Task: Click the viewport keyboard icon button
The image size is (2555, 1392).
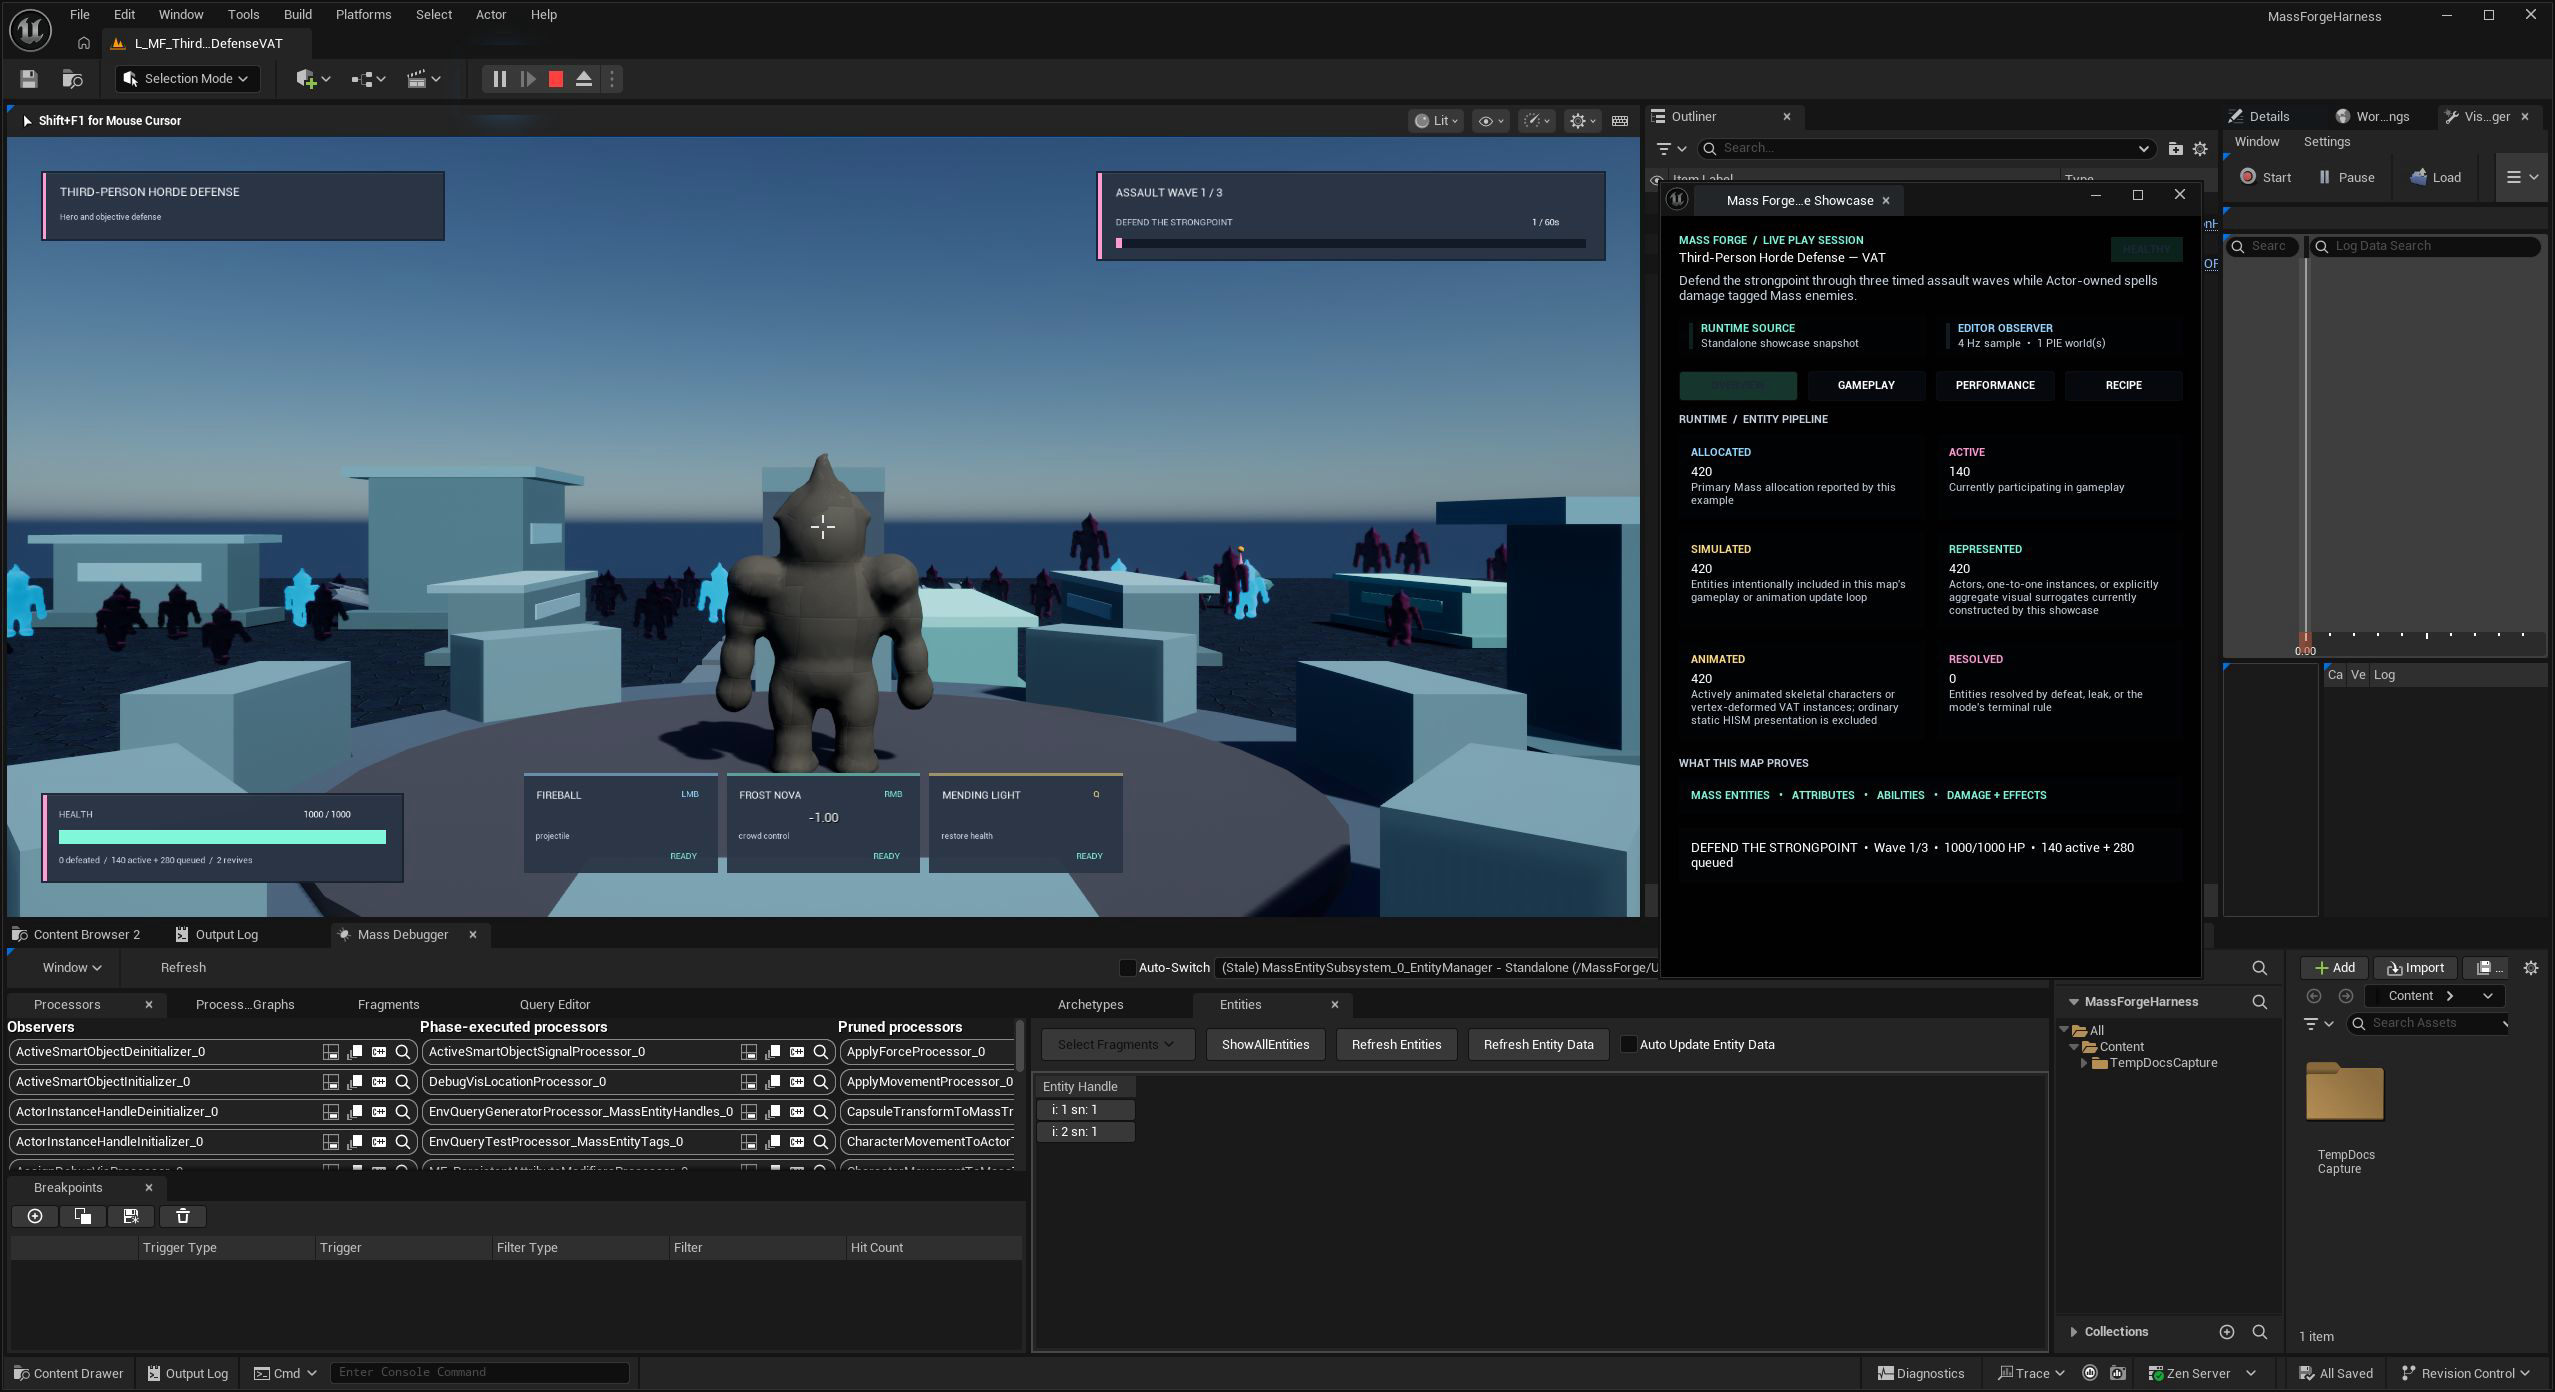Action: pyautogui.click(x=1620, y=121)
